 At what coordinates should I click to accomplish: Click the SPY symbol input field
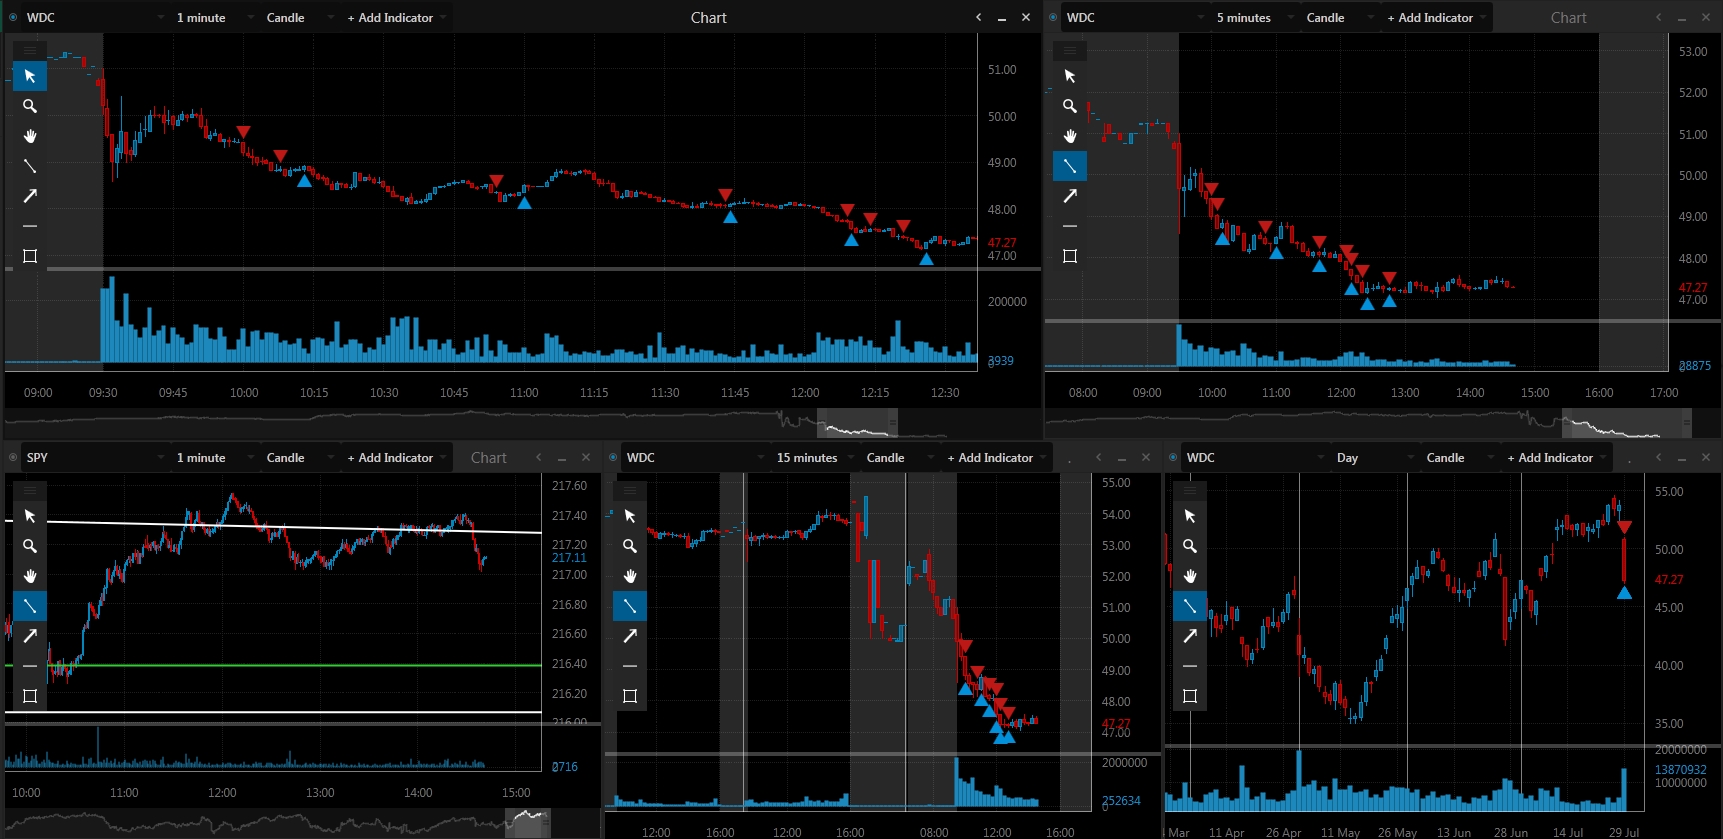click(x=94, y=457)
